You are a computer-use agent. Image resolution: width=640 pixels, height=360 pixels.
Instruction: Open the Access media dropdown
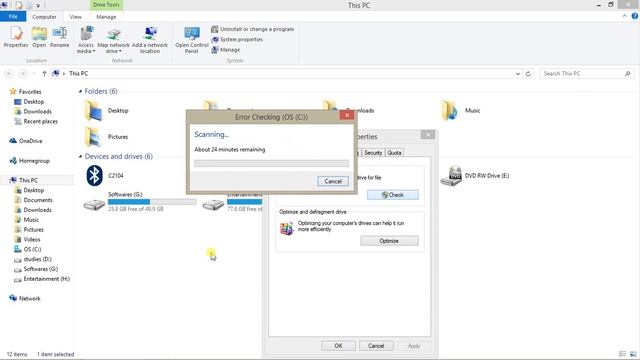point(86,40)
